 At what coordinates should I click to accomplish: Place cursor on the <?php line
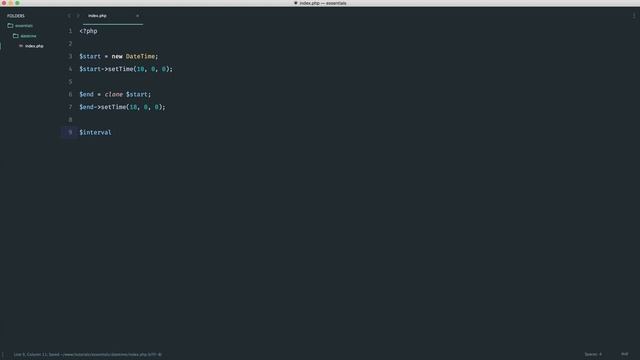(89, 31)
